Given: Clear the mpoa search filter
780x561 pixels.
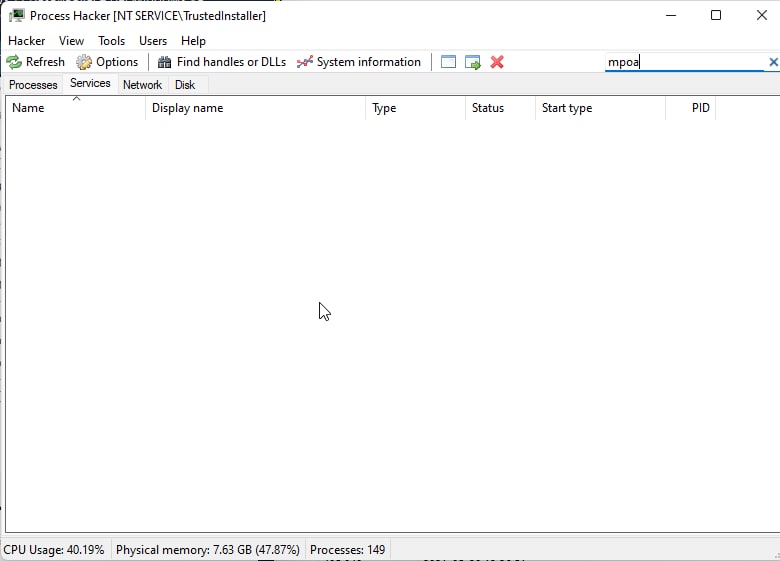Looking at the screenshot, I should click(x=773, y=62).
